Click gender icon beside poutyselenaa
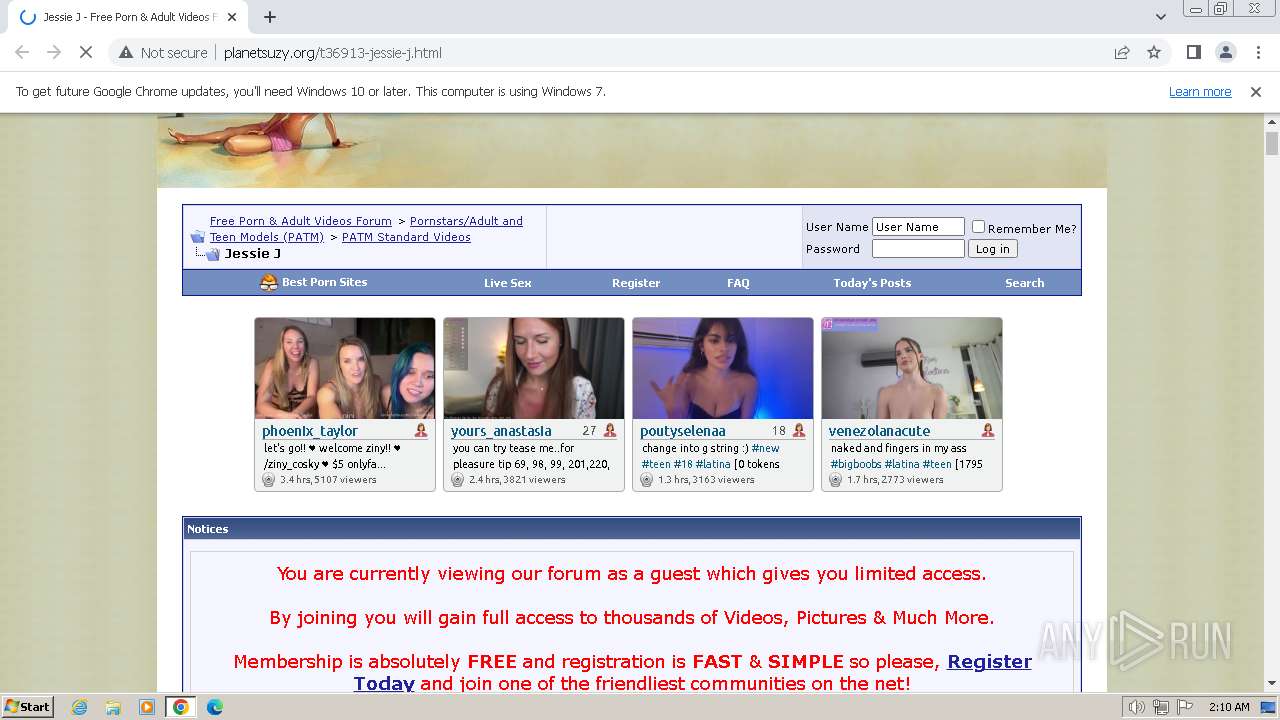 [799, 431]
